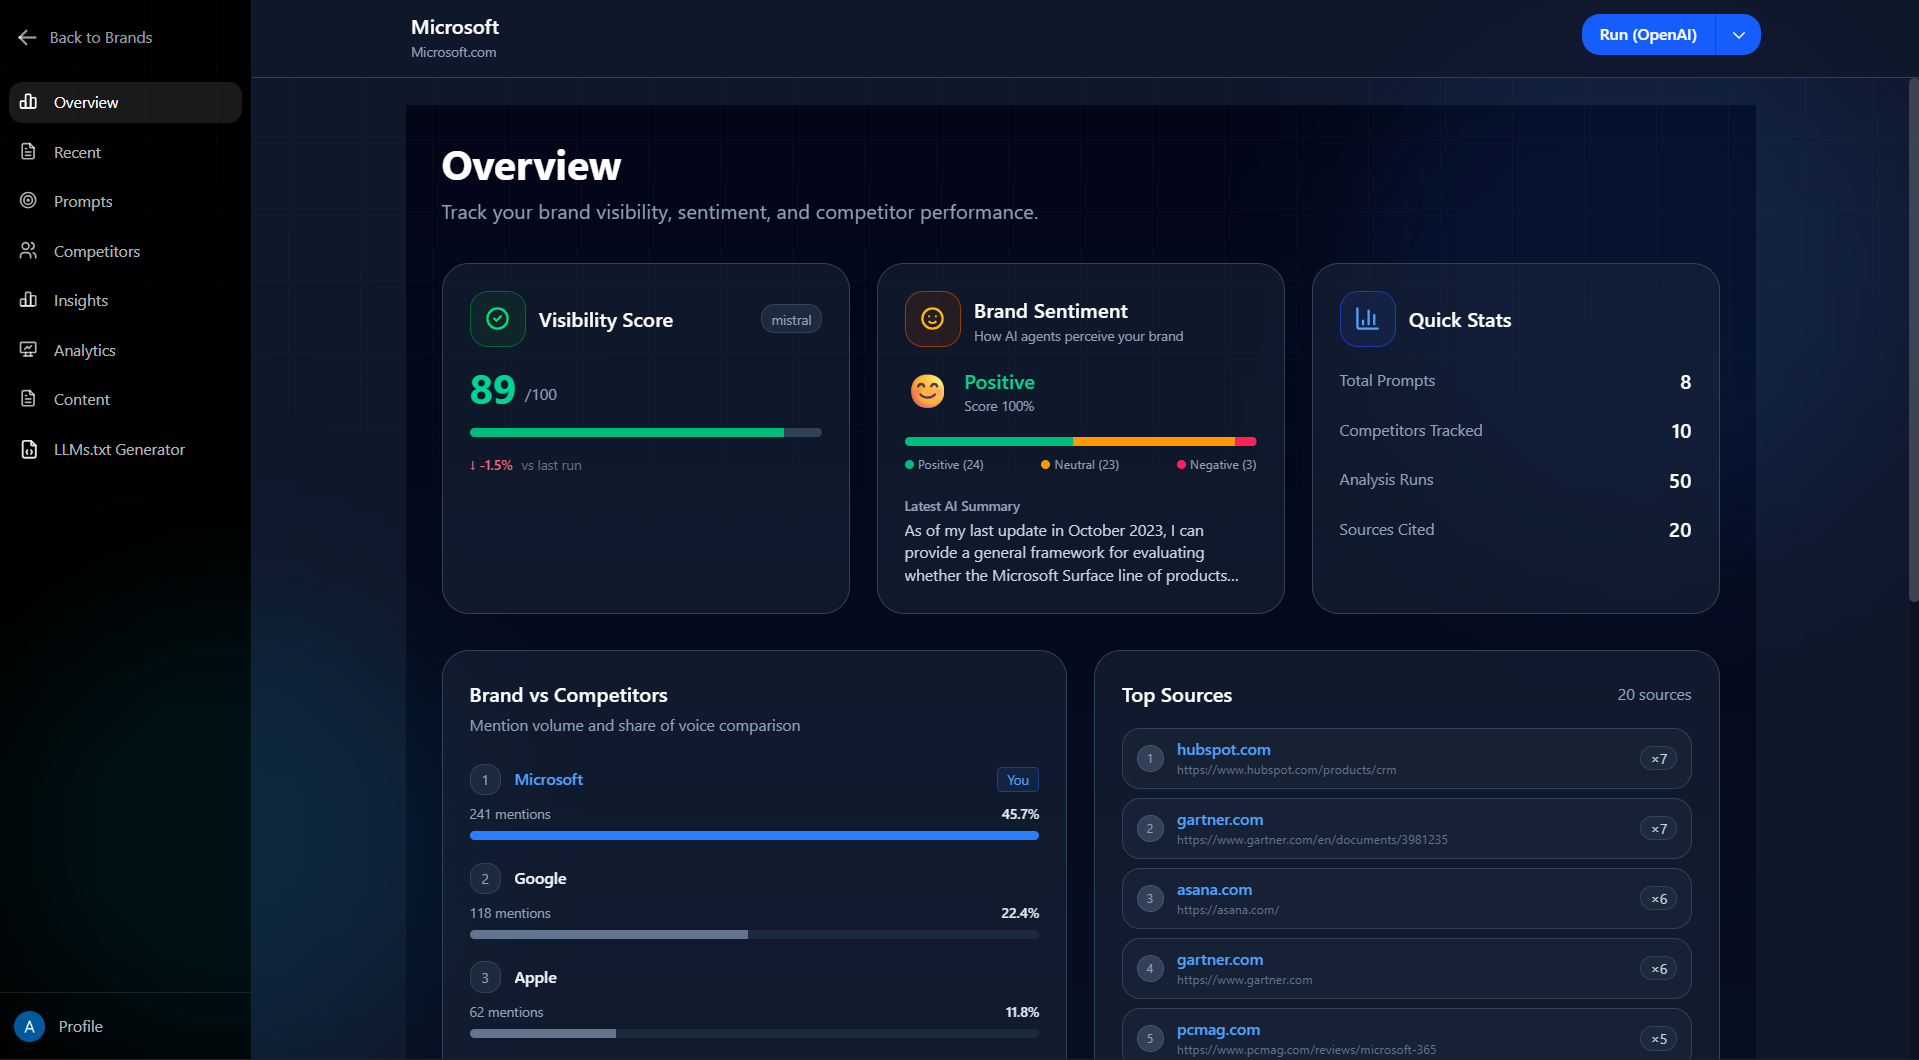Click the 20 sources count label

point(1654,694)
